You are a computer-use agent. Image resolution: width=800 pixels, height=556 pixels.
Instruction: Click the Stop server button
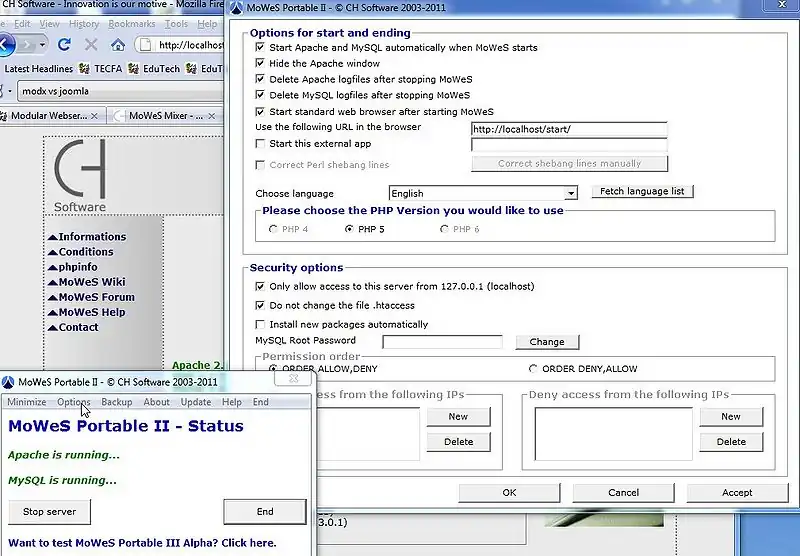(49, 511)
